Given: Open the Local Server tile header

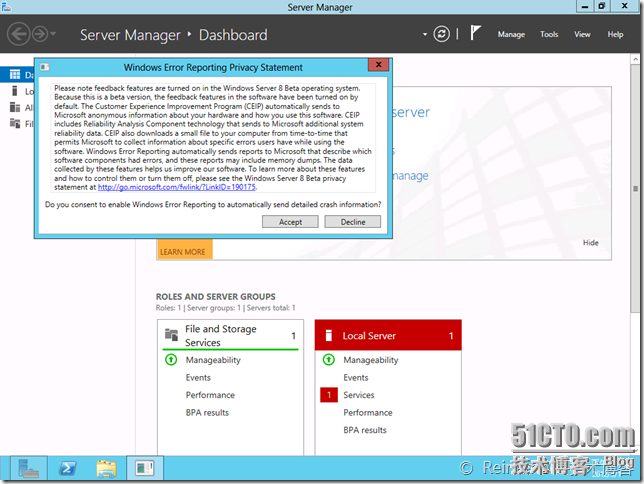Looking at the screenshot, I should coord(388,335).
